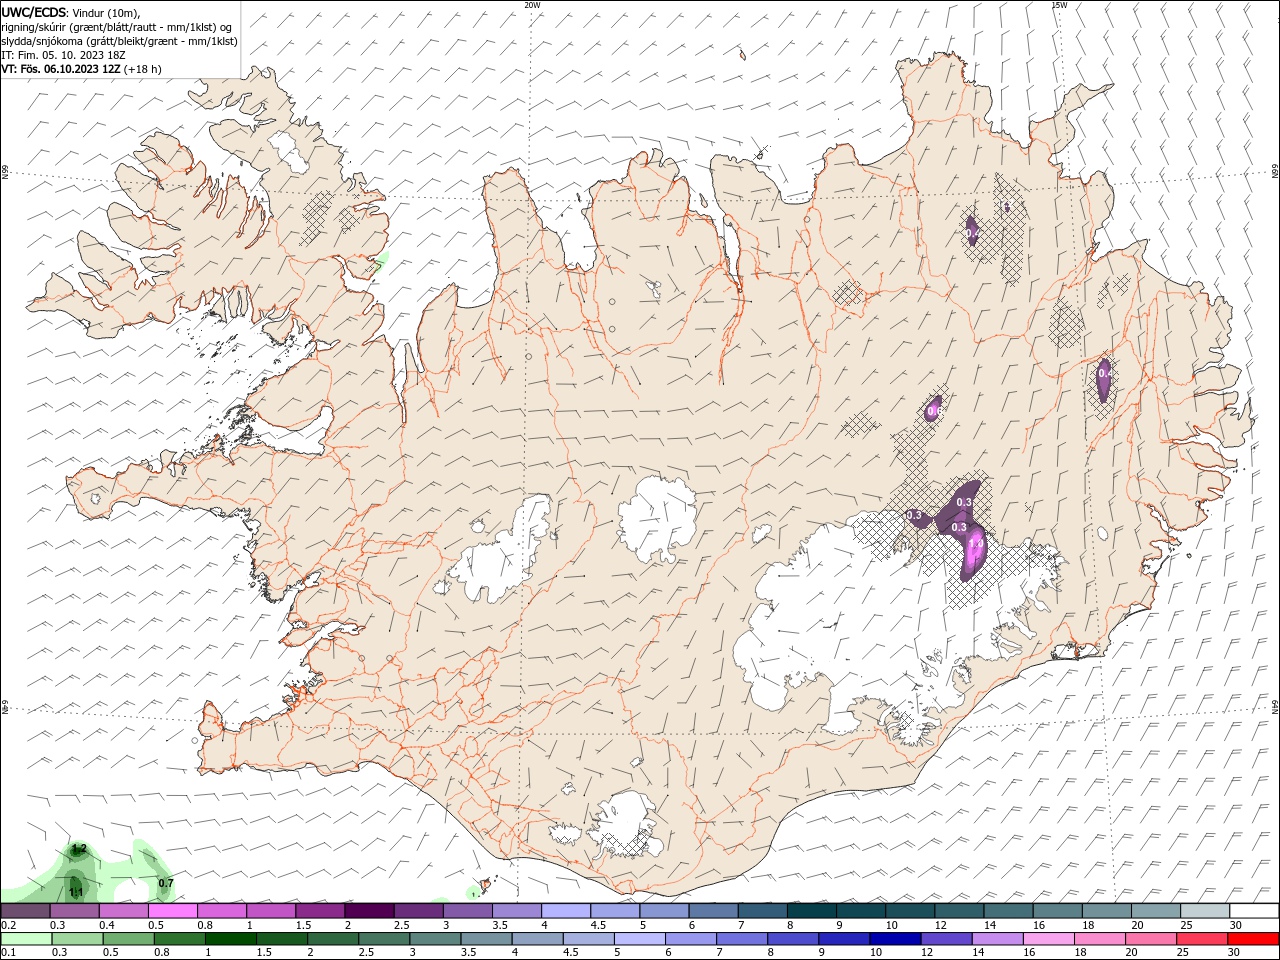Pick lower legend swatch between 14 and 16
The width and height of the screenshot is (1280, 960).
[x=996, y=939]
